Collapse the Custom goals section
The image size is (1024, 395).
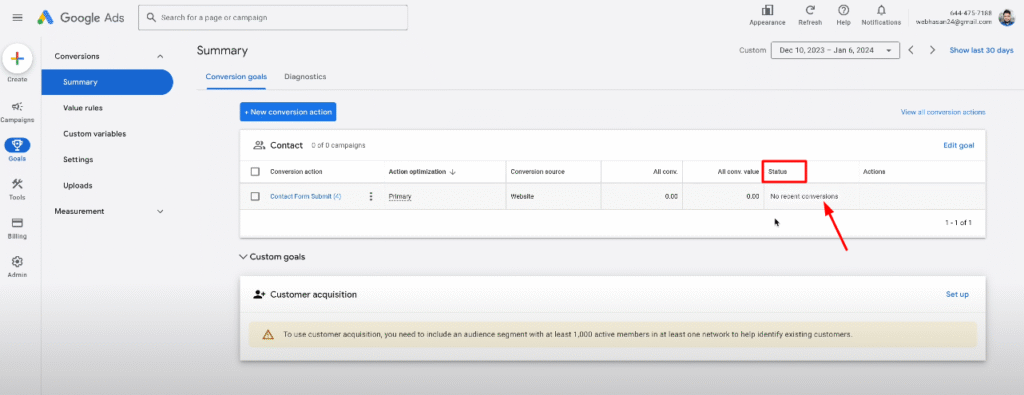pyautogui.click(x=244, y=257)
